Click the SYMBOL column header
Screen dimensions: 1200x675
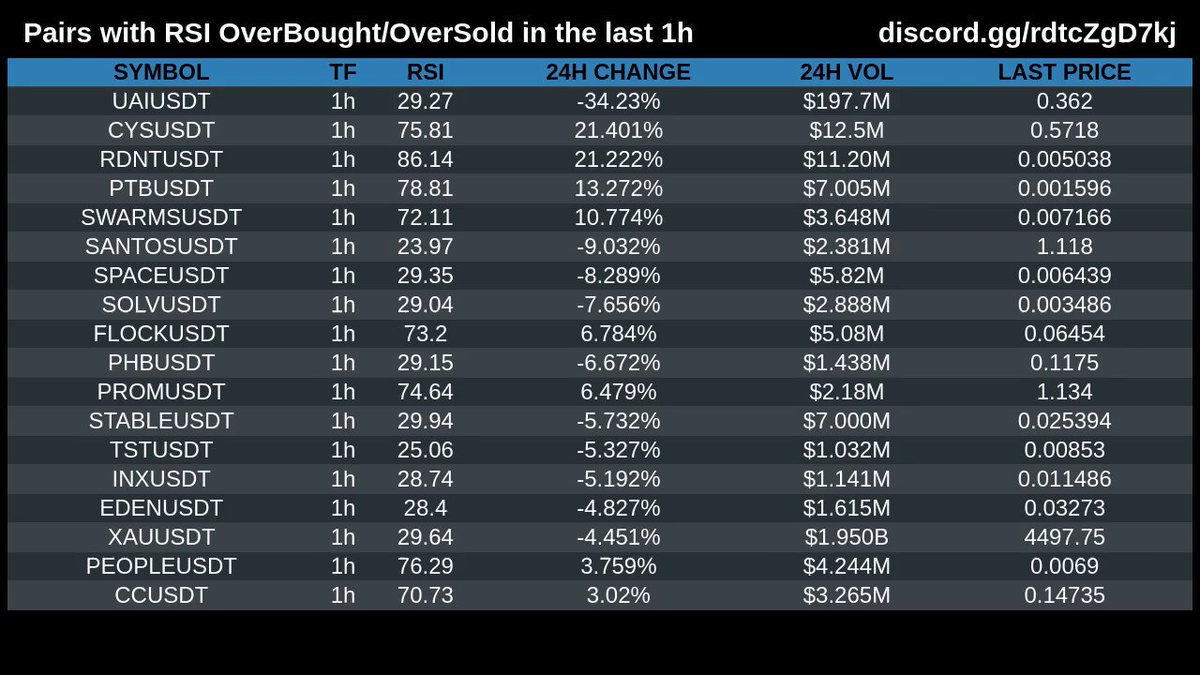click(x=161, y=72)
